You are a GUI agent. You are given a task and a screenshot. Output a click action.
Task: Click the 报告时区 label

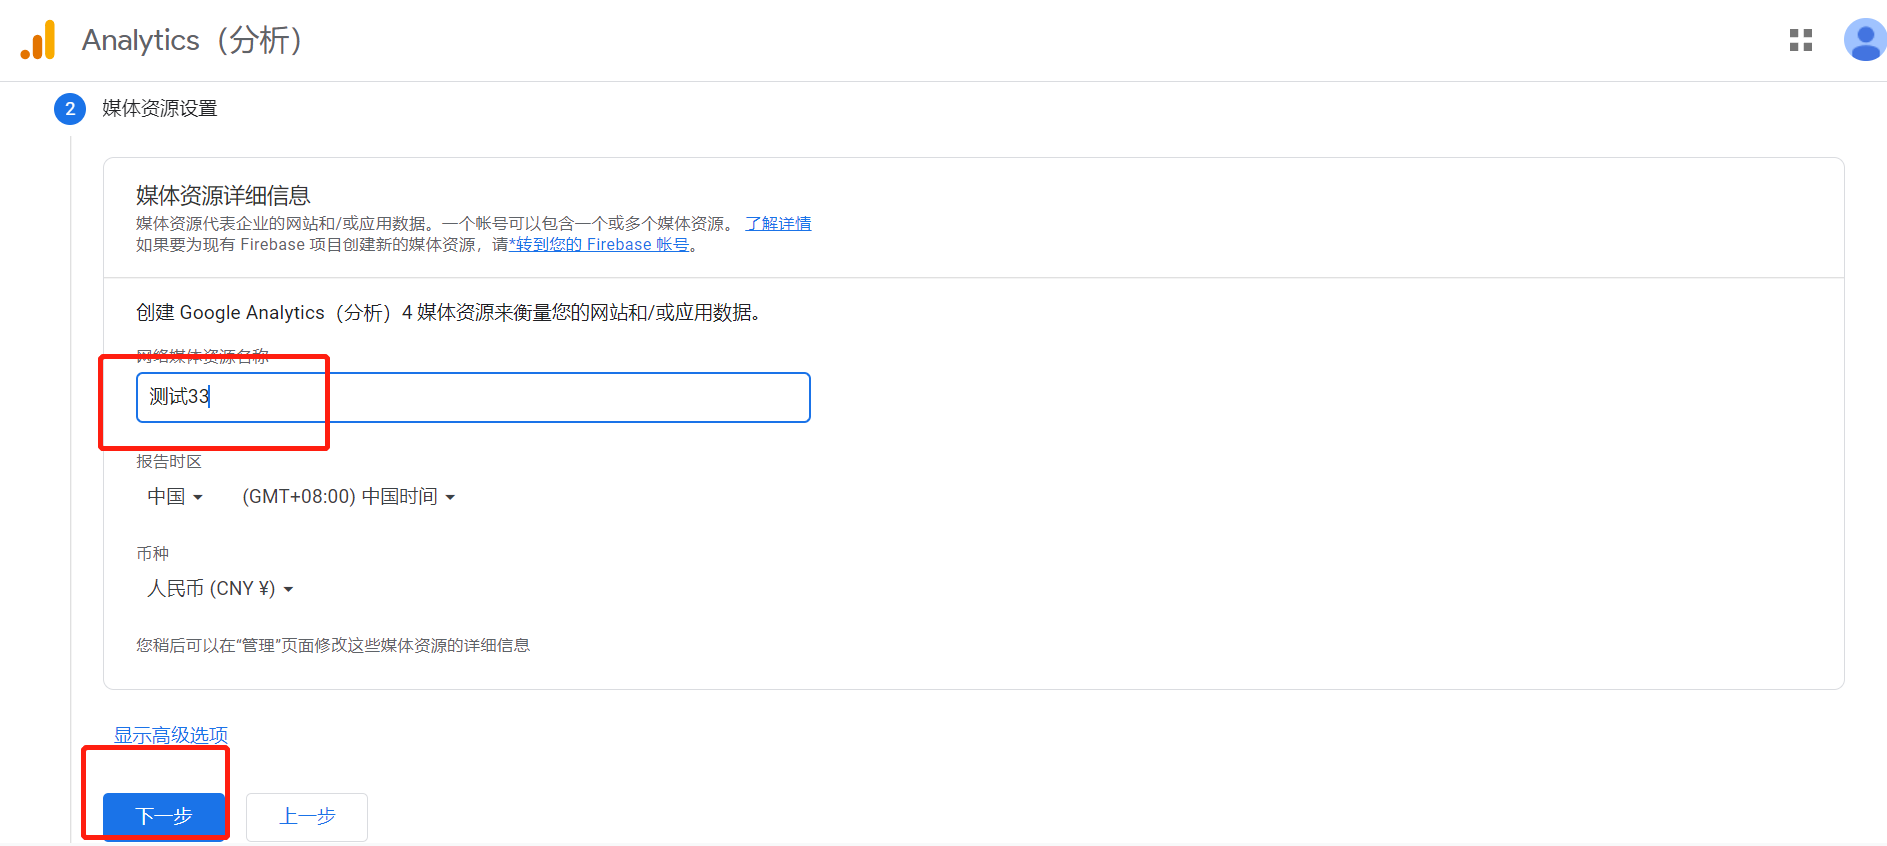(169, 461)
